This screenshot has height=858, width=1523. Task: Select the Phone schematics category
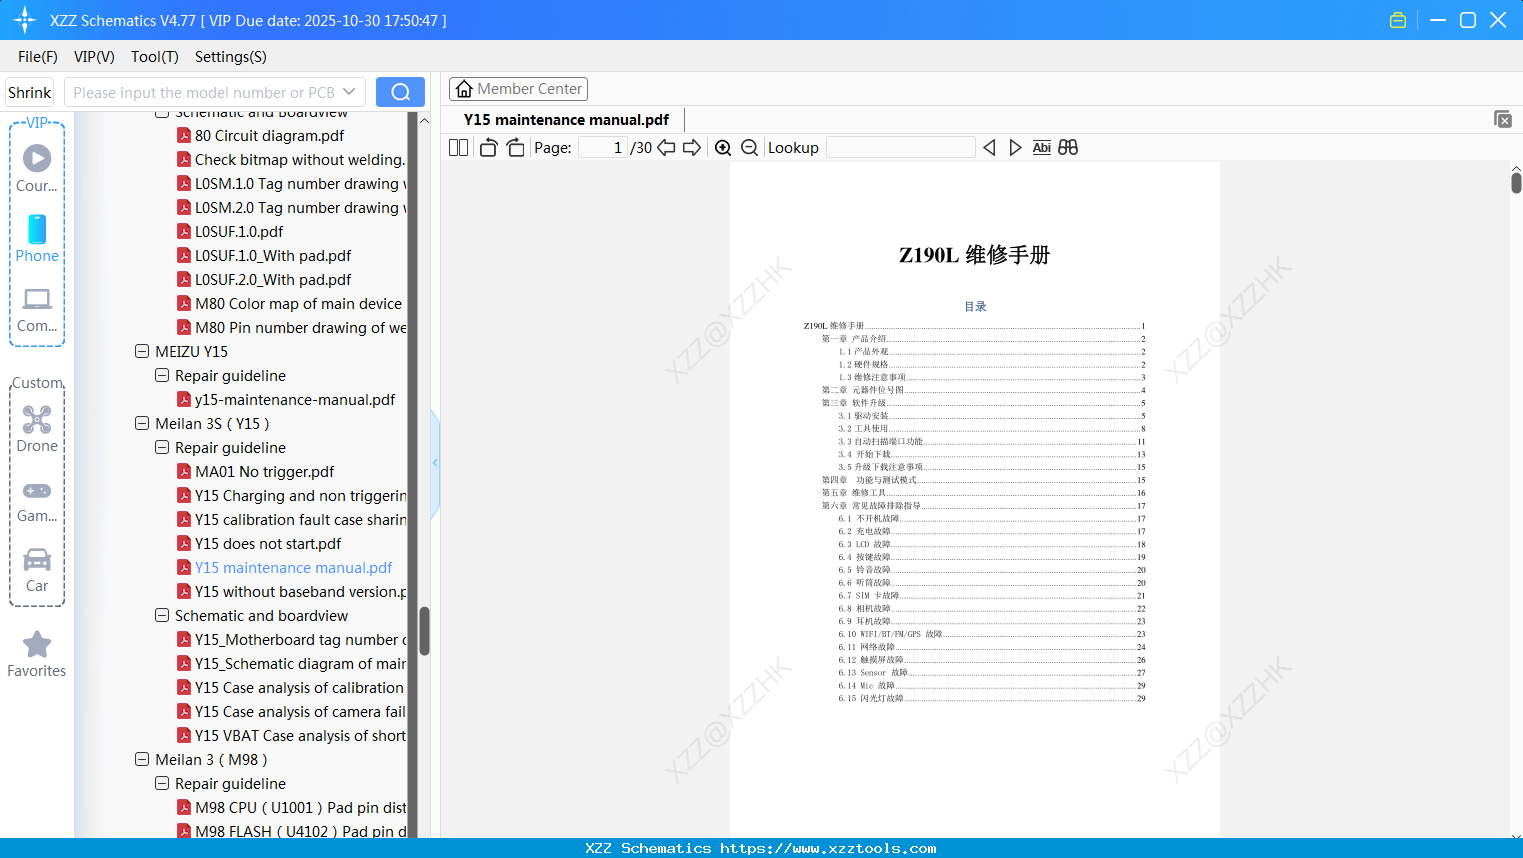coord(36,238)
